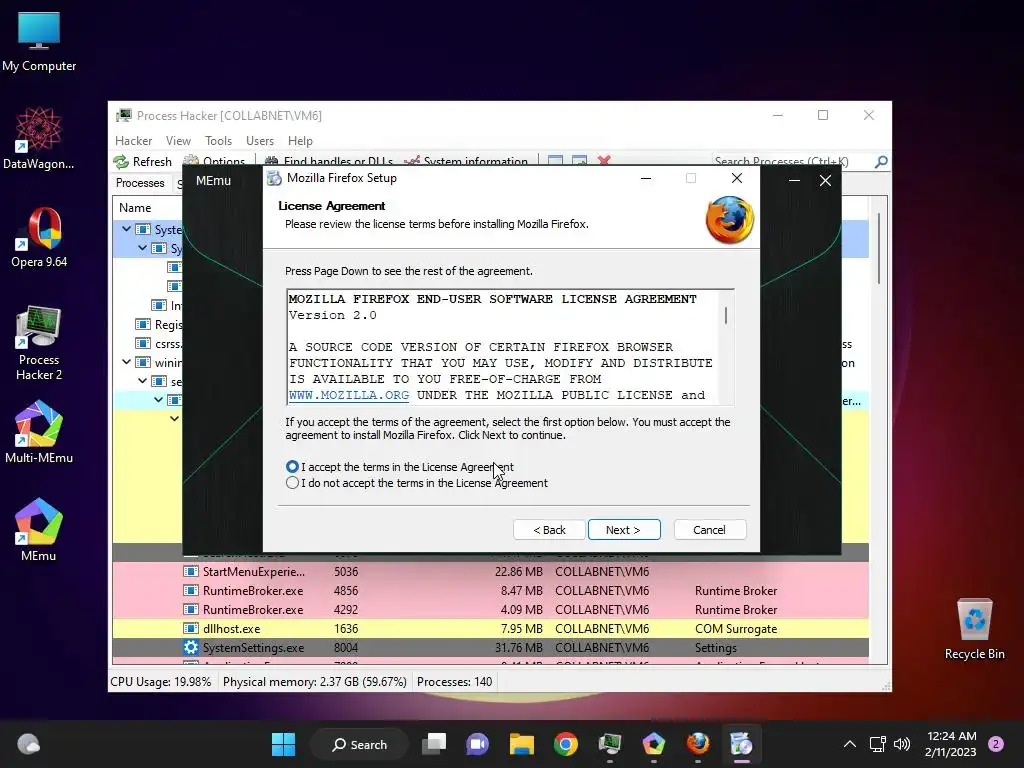Open the Users menu in Process Hacker
This screenshot has width=1024, height=768.
coord(260,141)
